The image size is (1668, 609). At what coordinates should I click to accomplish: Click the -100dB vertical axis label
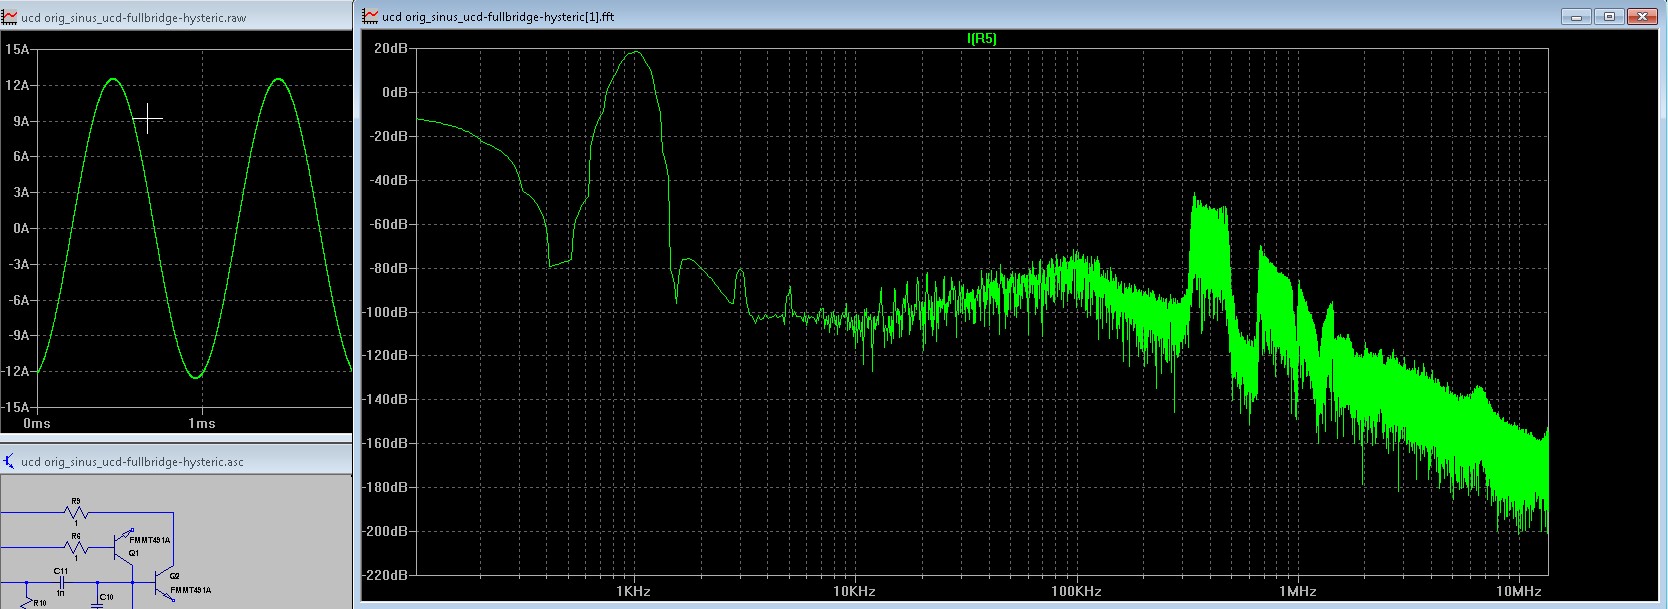387,312
